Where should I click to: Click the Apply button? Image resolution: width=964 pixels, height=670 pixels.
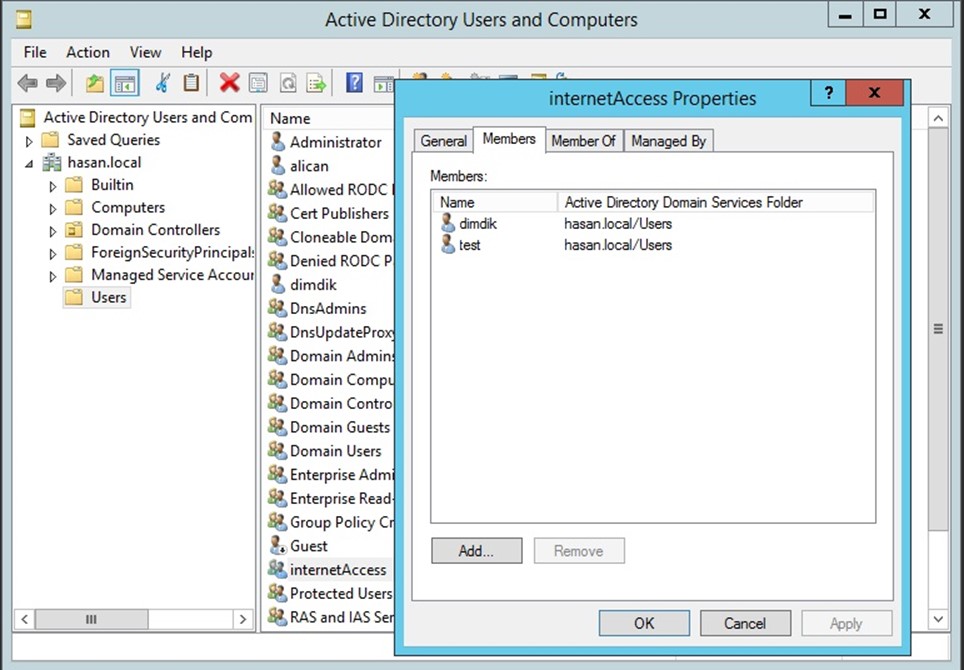(x=847, y=623)
